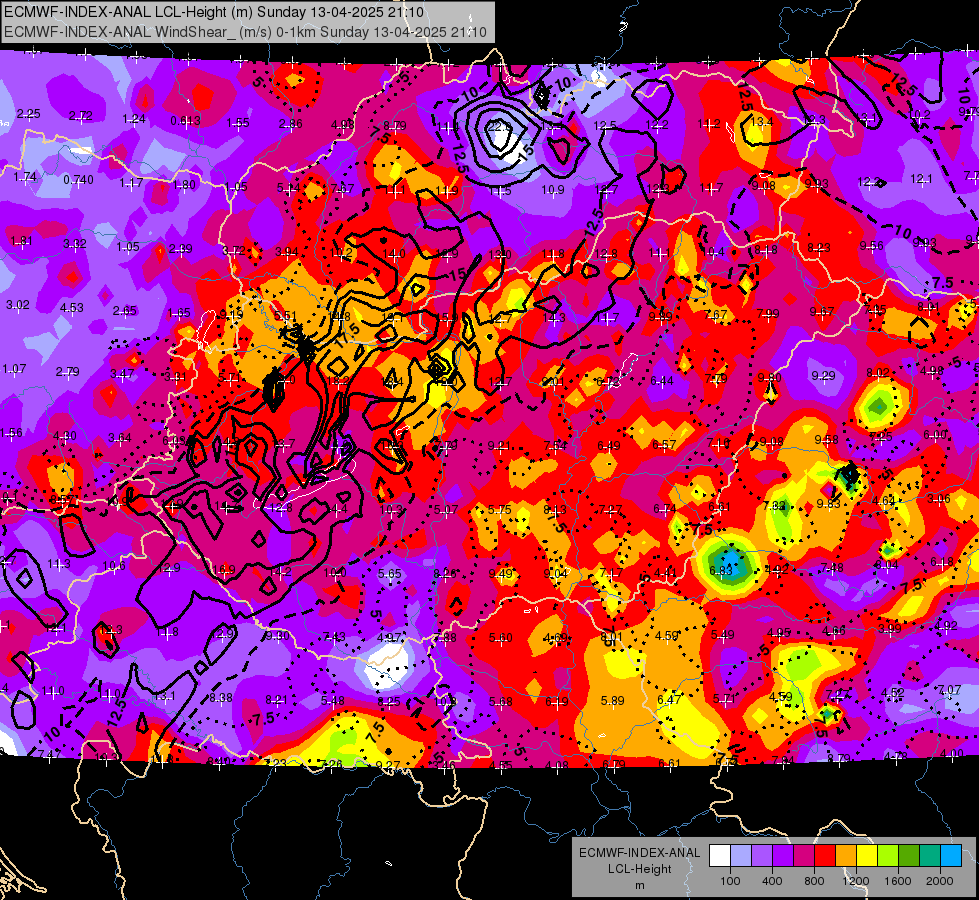979x900 pixels.
Task: Click the WindShear 0-1km title line
Action: 245,32
